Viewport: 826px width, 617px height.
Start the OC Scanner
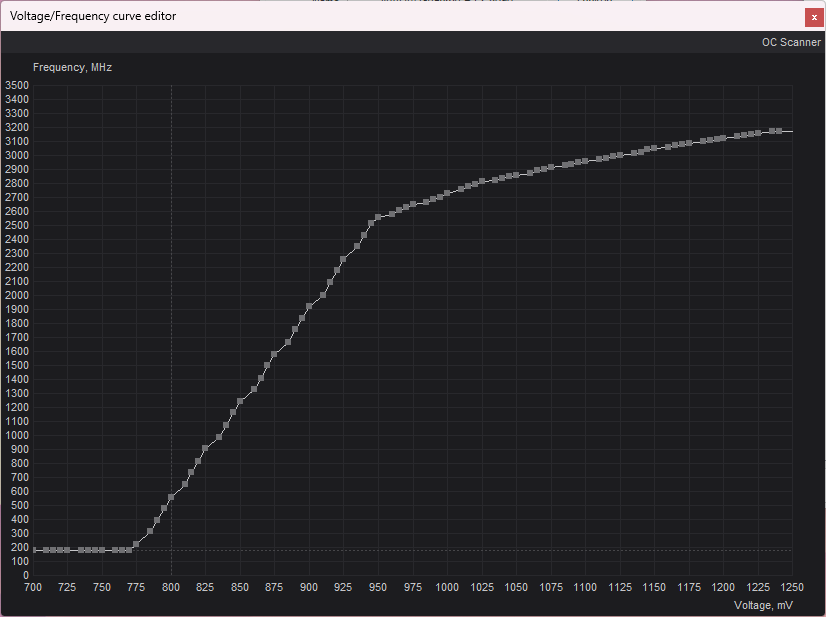click(x=790, y=42)
